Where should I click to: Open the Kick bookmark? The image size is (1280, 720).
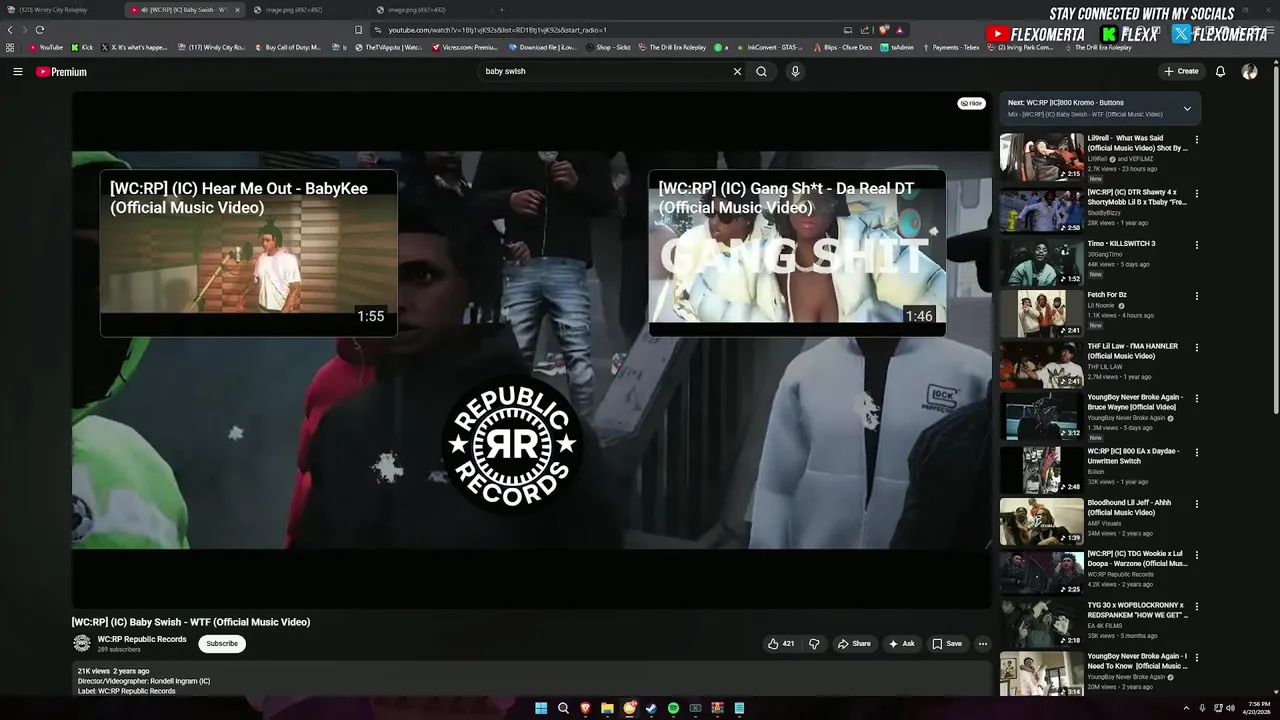click(x=82, y=47)
